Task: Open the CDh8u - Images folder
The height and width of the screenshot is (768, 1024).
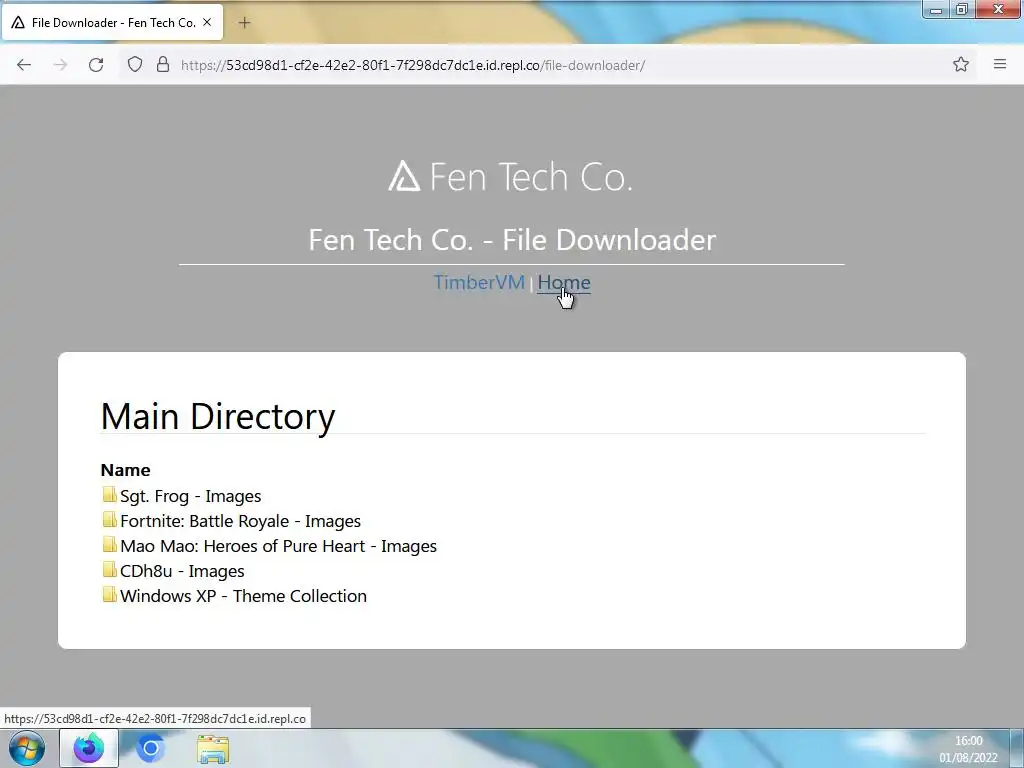Action: click(182, 571)
